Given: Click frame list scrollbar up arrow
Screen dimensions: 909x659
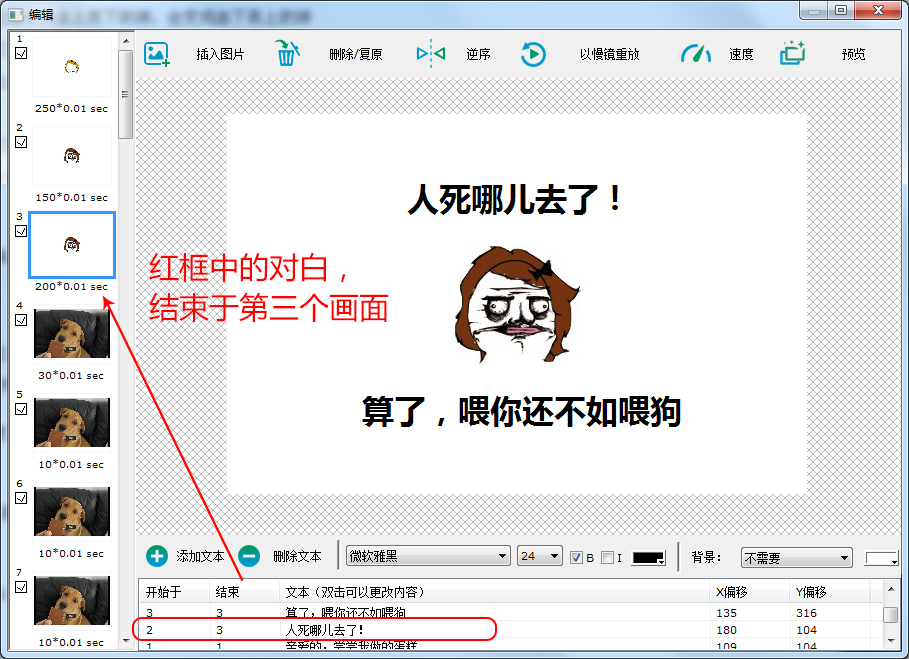Looking at the screenshot, I should point(126,41).
